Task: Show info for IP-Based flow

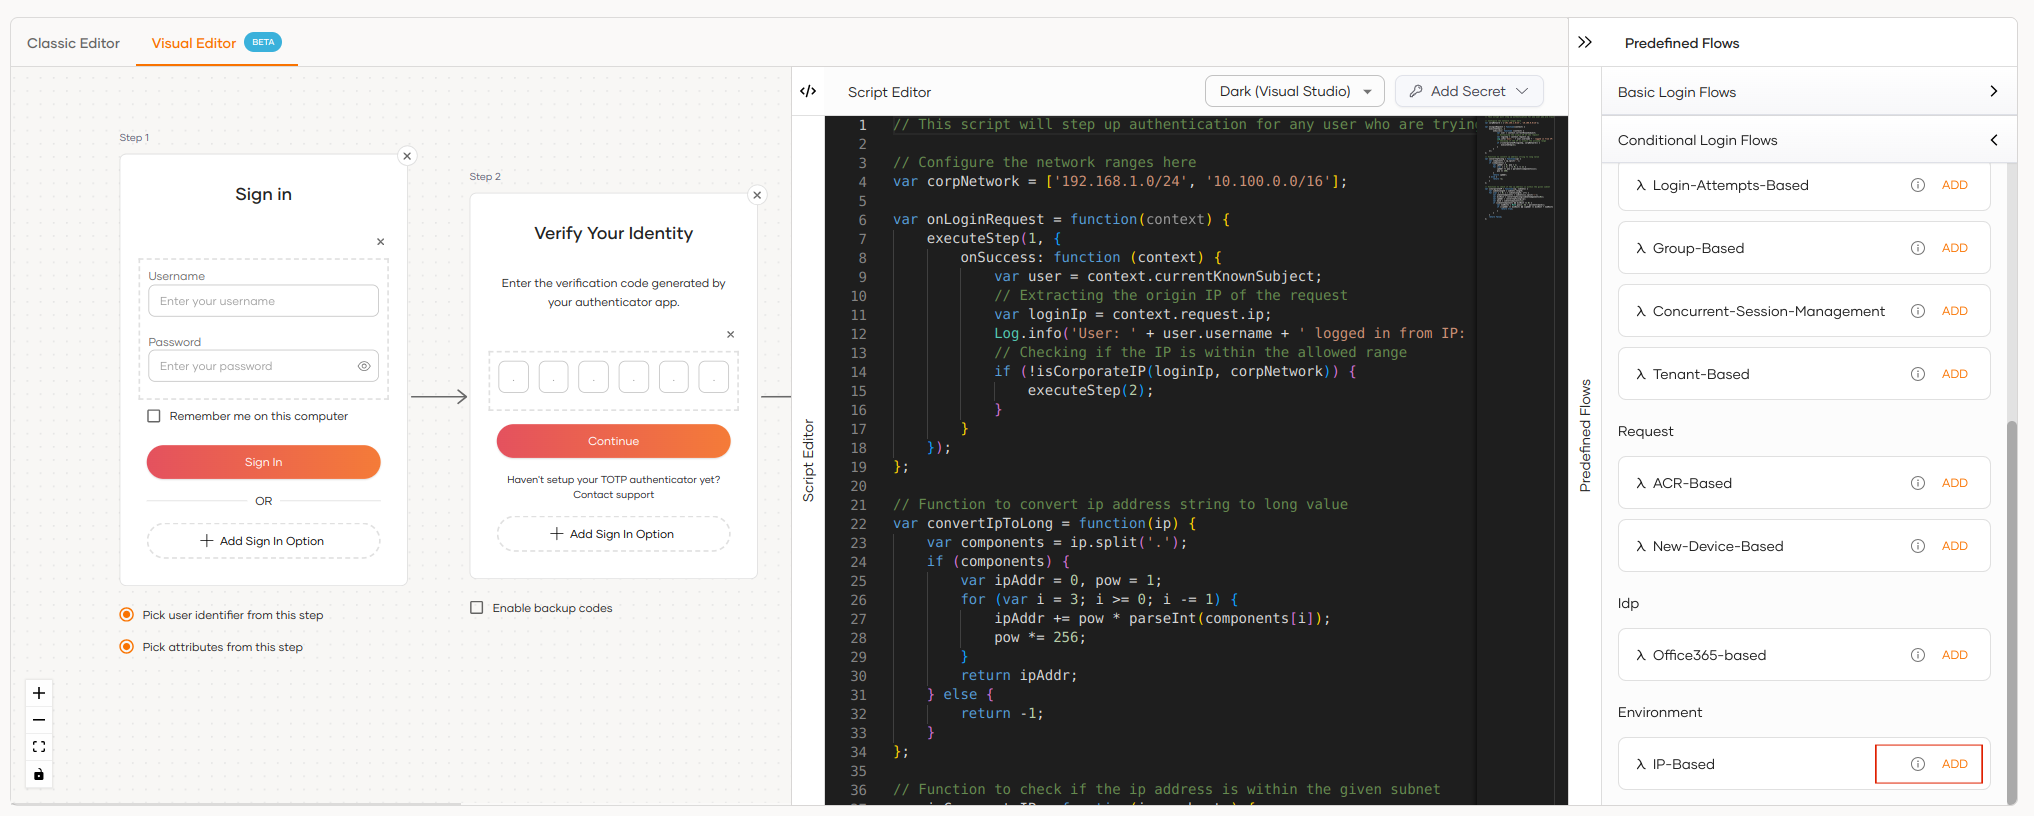Action: coord(1917,764)
